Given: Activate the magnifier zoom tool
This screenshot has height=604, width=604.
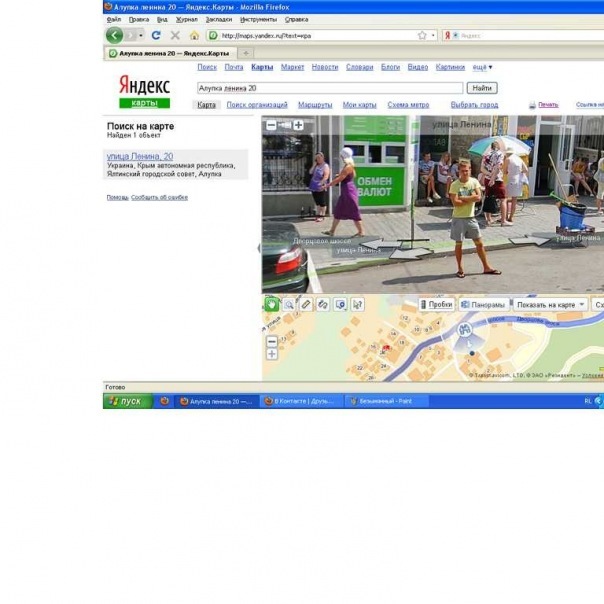Looking at the screenshot, I should tap(289, 304).
